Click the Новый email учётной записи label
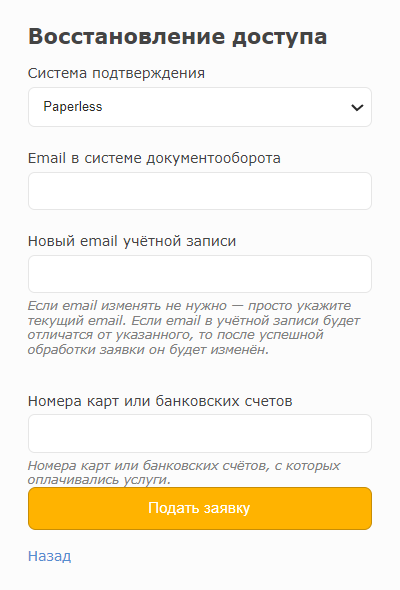This screenshot has width=400, height=590. coord(132,241)
